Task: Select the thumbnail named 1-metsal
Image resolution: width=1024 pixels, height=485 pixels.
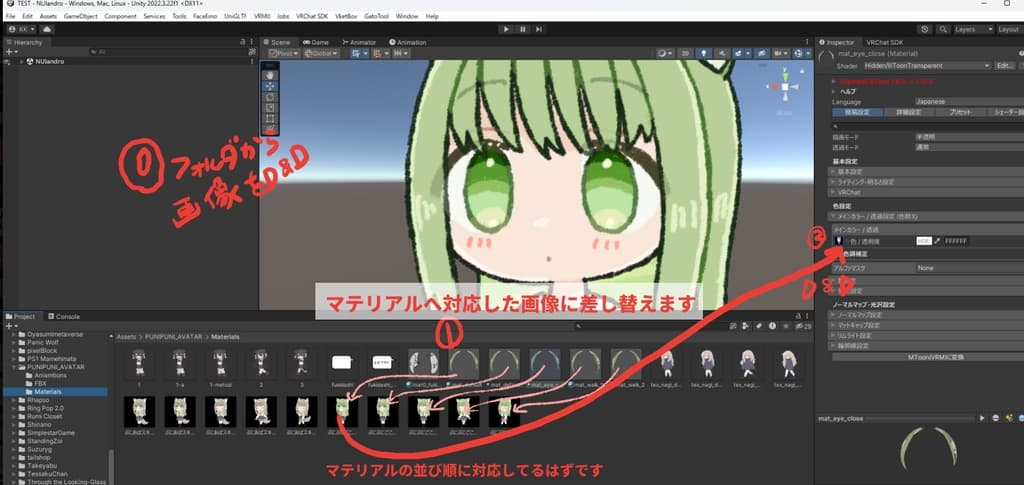Action: pos(220,369)
